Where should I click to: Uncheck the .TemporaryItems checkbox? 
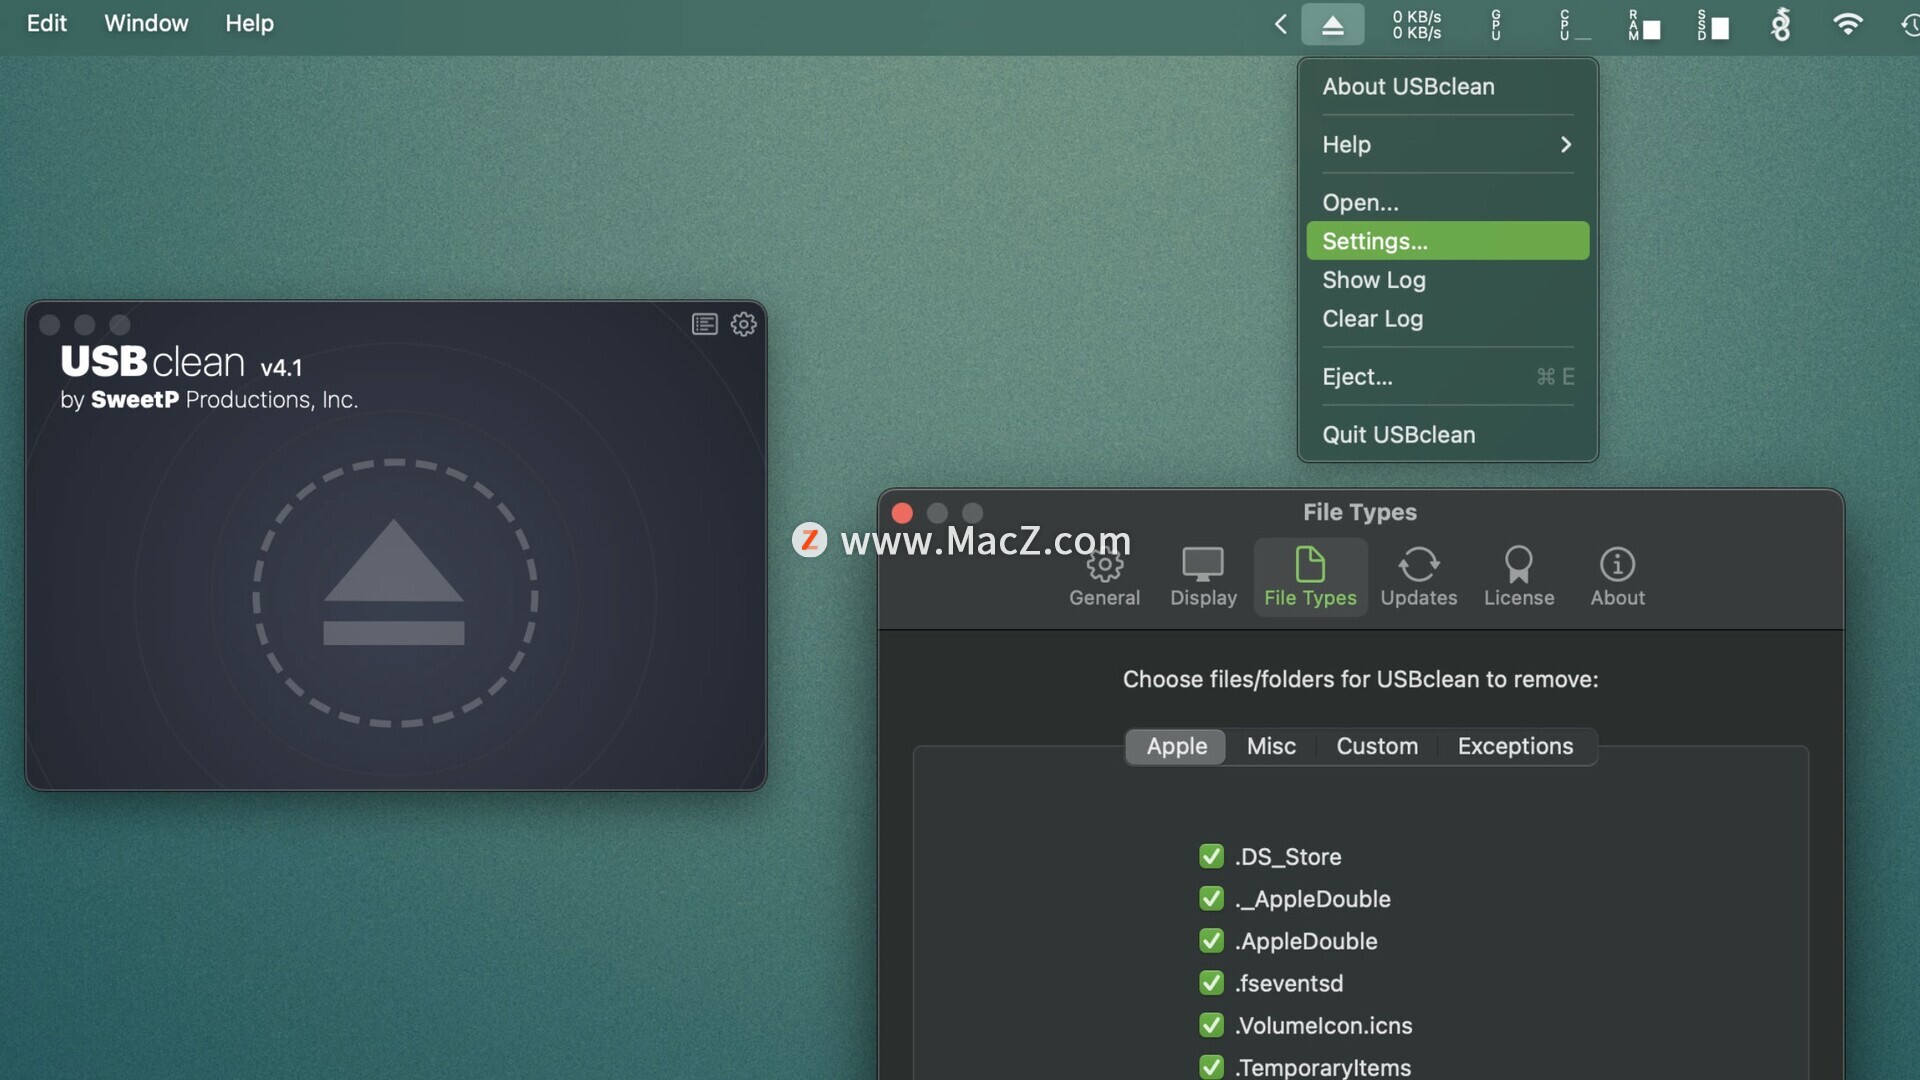pyautogui.click(x=1211, y=1067)
